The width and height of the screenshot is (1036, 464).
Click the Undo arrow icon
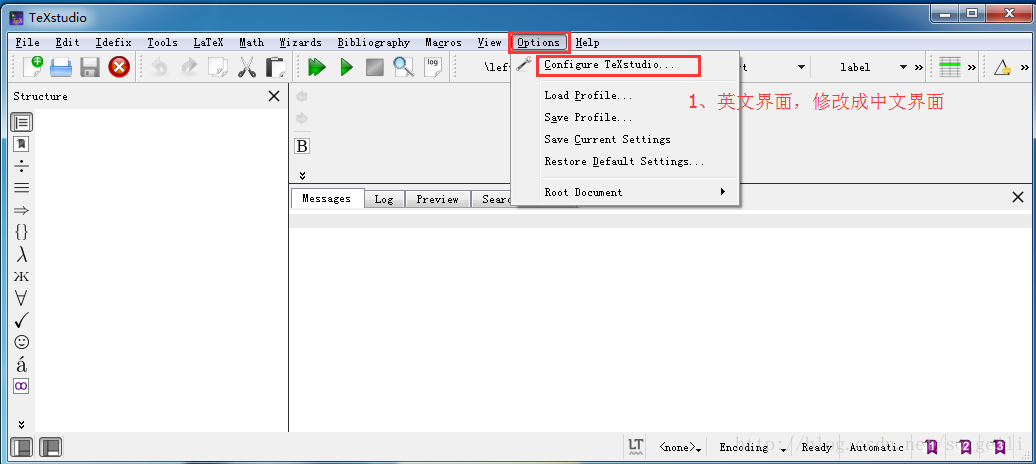coord(159,67)
